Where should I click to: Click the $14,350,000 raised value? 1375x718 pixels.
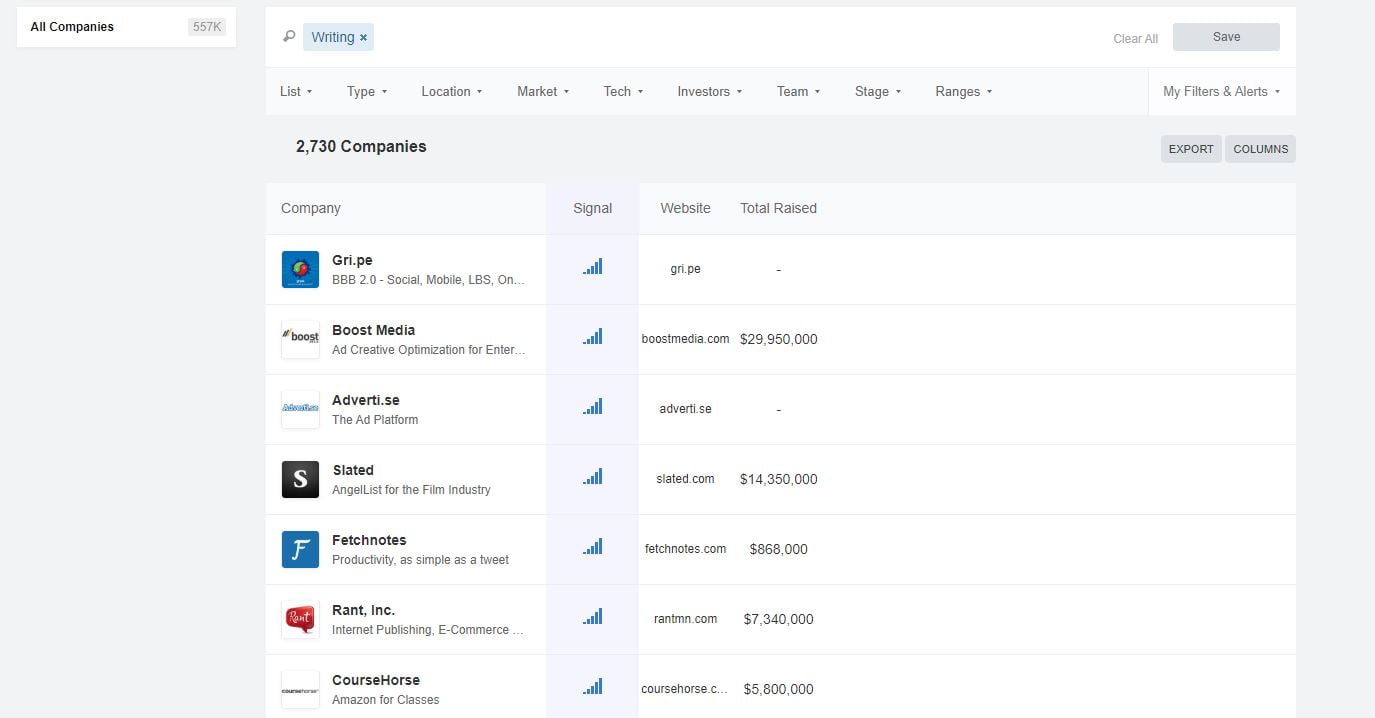pyautogui.click(x=778, y=479)
